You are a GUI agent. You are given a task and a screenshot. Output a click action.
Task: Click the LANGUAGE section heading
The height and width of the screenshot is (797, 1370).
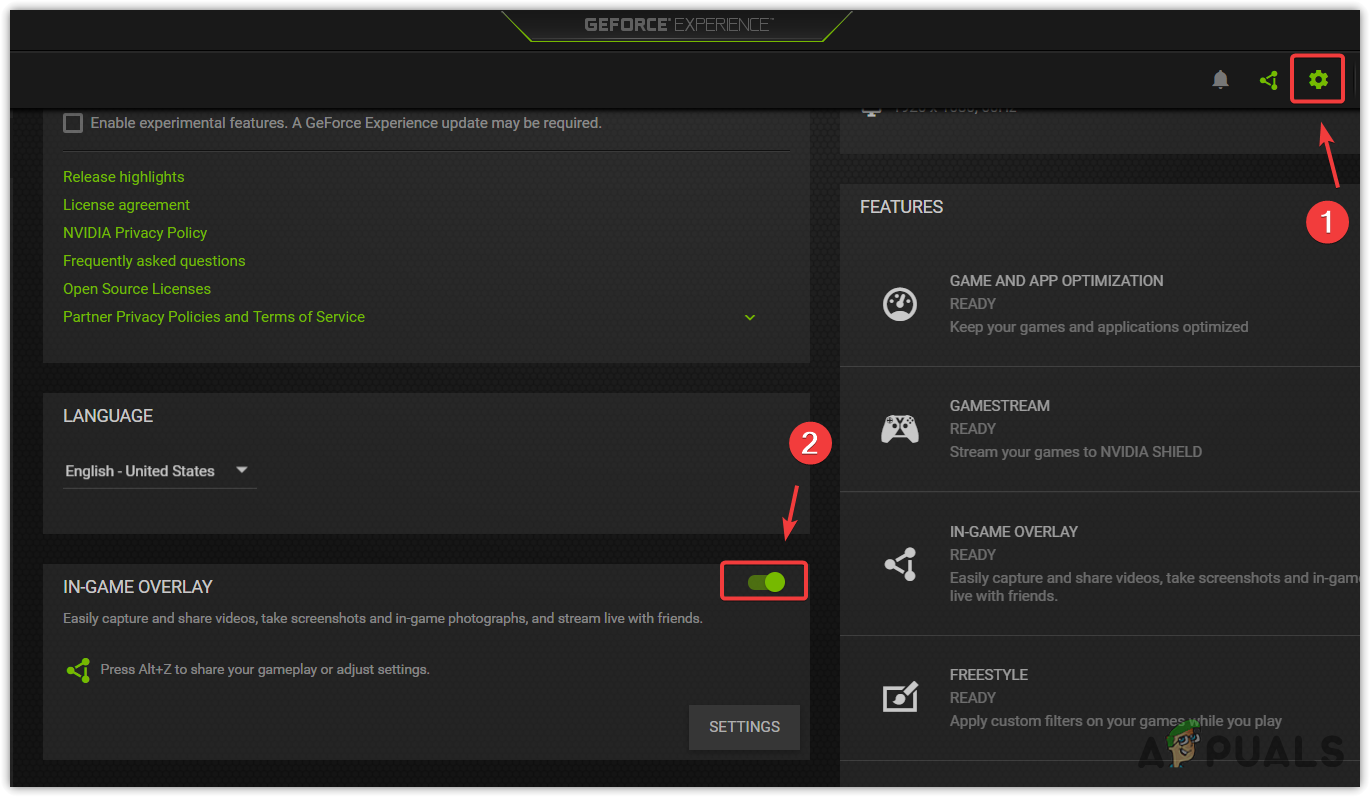pyautogui.click(x=108, y=416)
